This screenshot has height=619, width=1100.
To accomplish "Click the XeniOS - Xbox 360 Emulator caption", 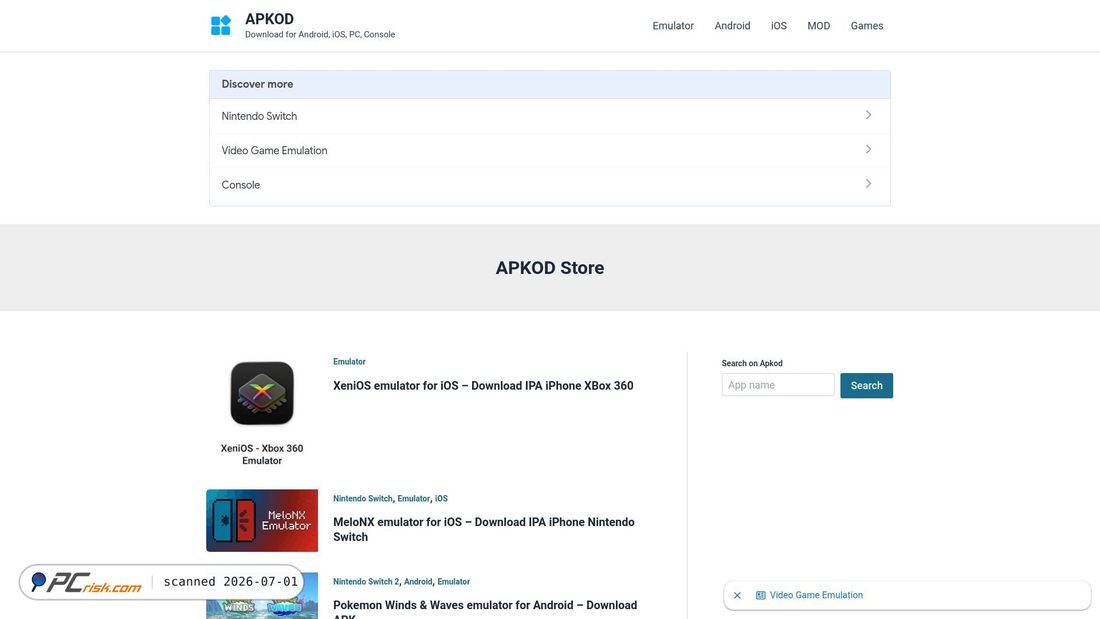I will 262,454.
